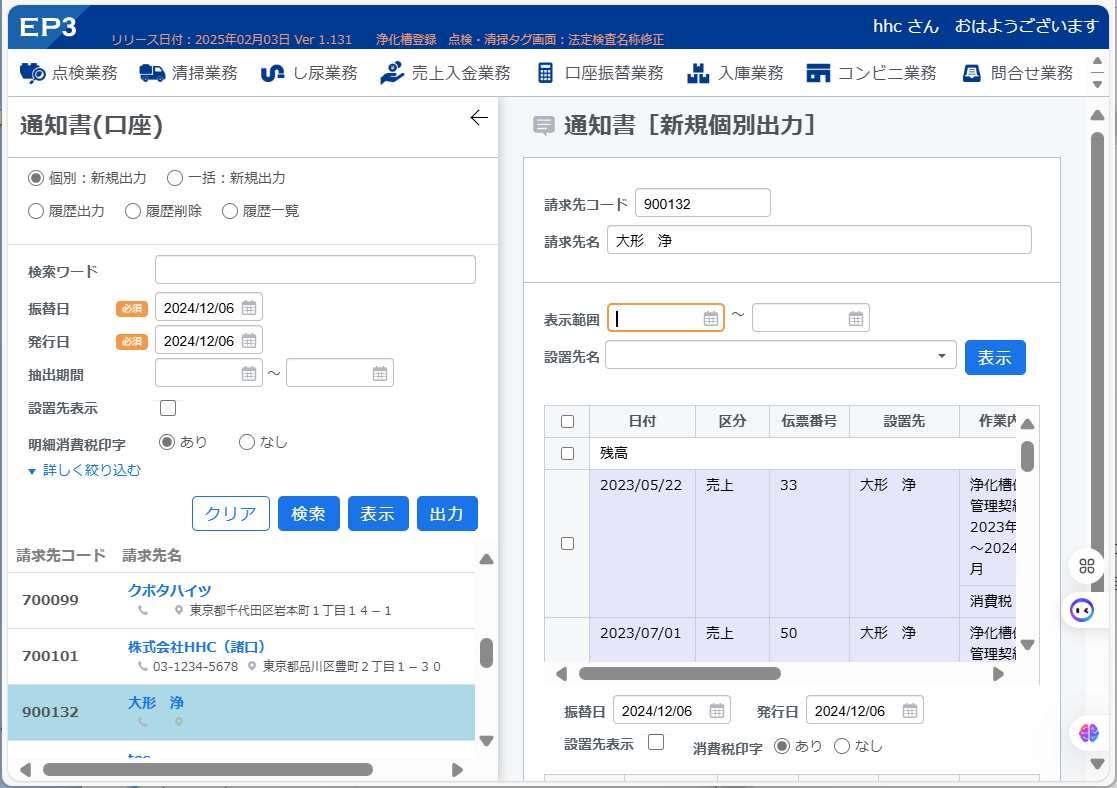Open 点検業務 menu
This screenshot has height=788, width=1117.
pyautogui.click(x=68, y=73)
